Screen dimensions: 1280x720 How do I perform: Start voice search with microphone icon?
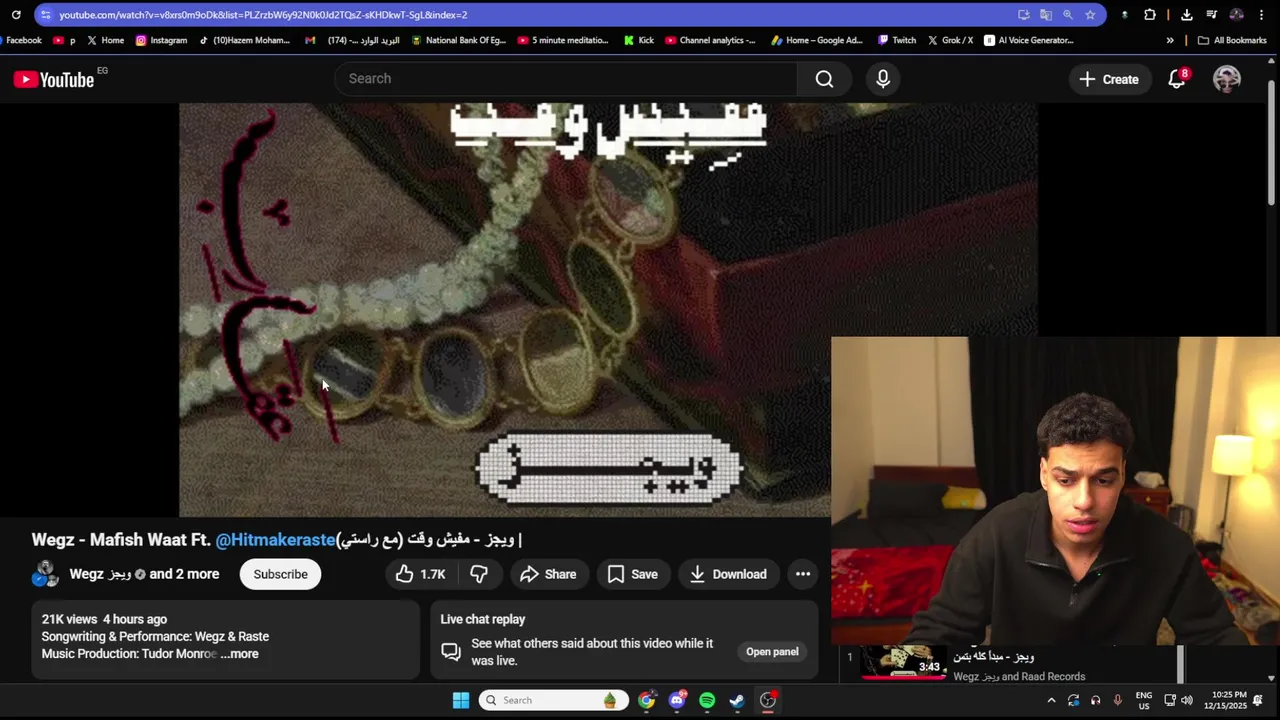pyautogui.click(x=883, y=79)
